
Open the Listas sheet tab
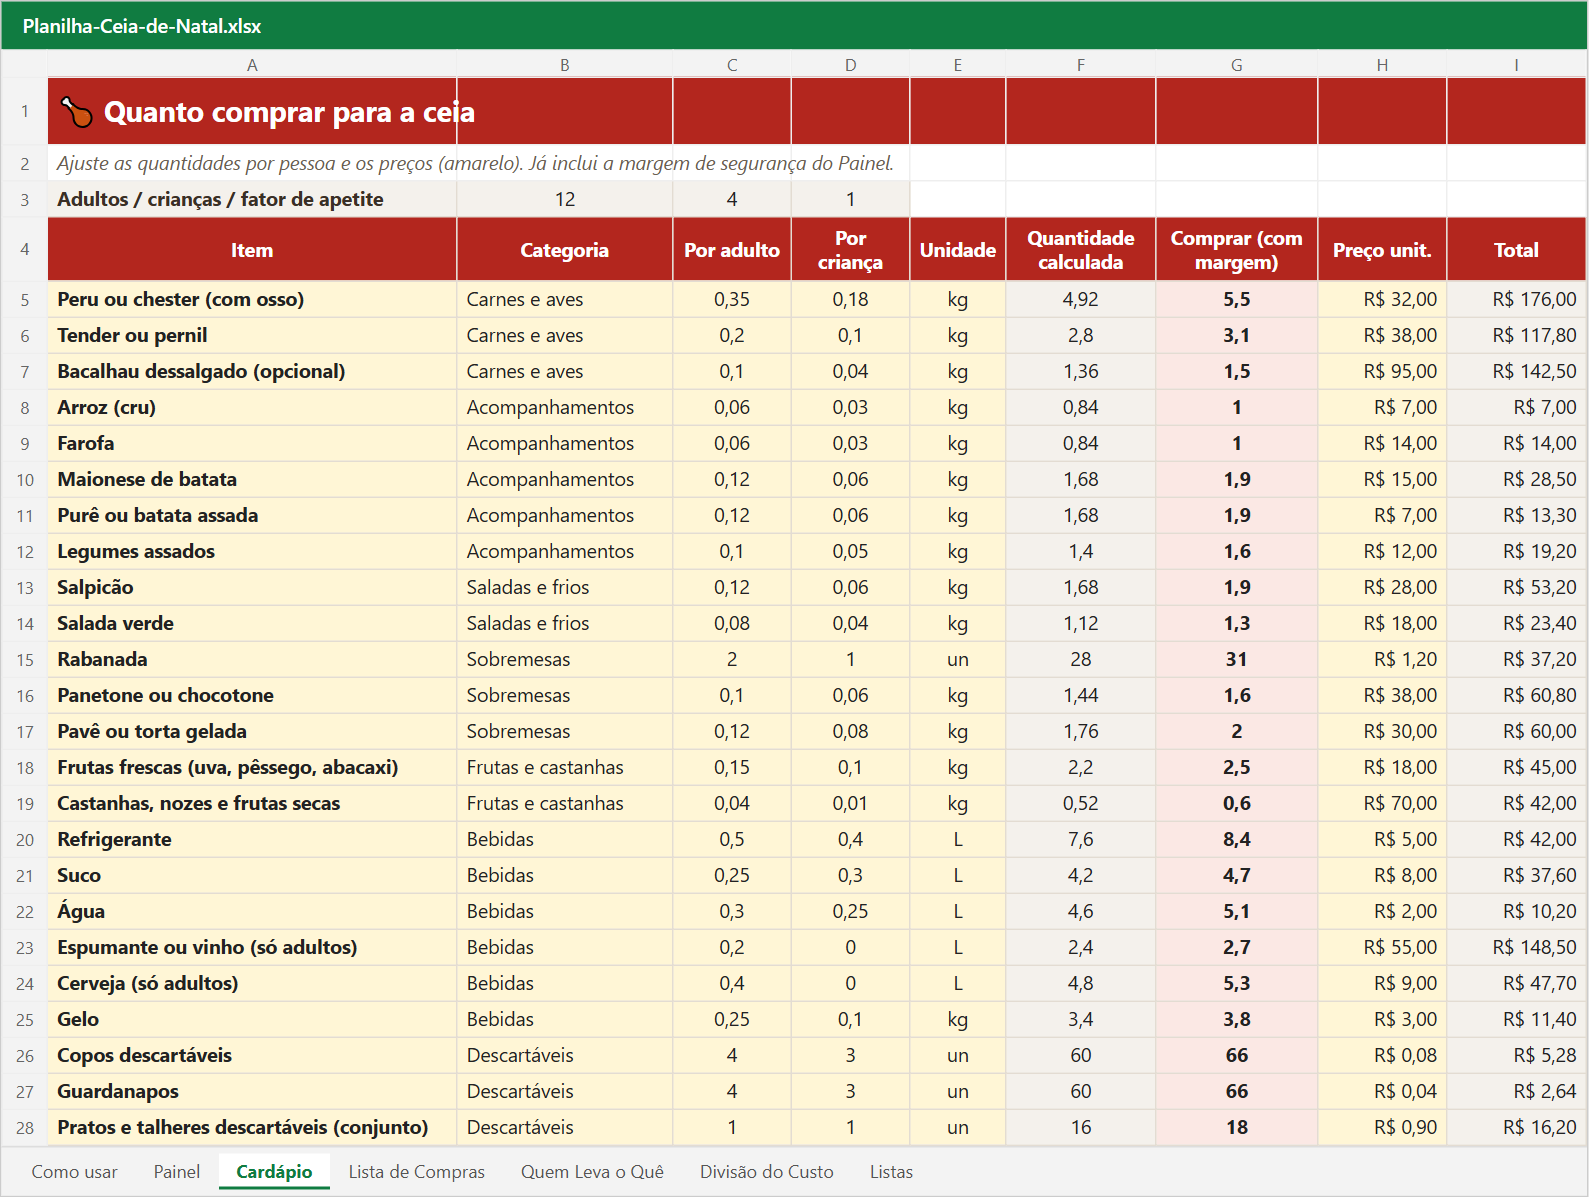[x=891, y=1172]
